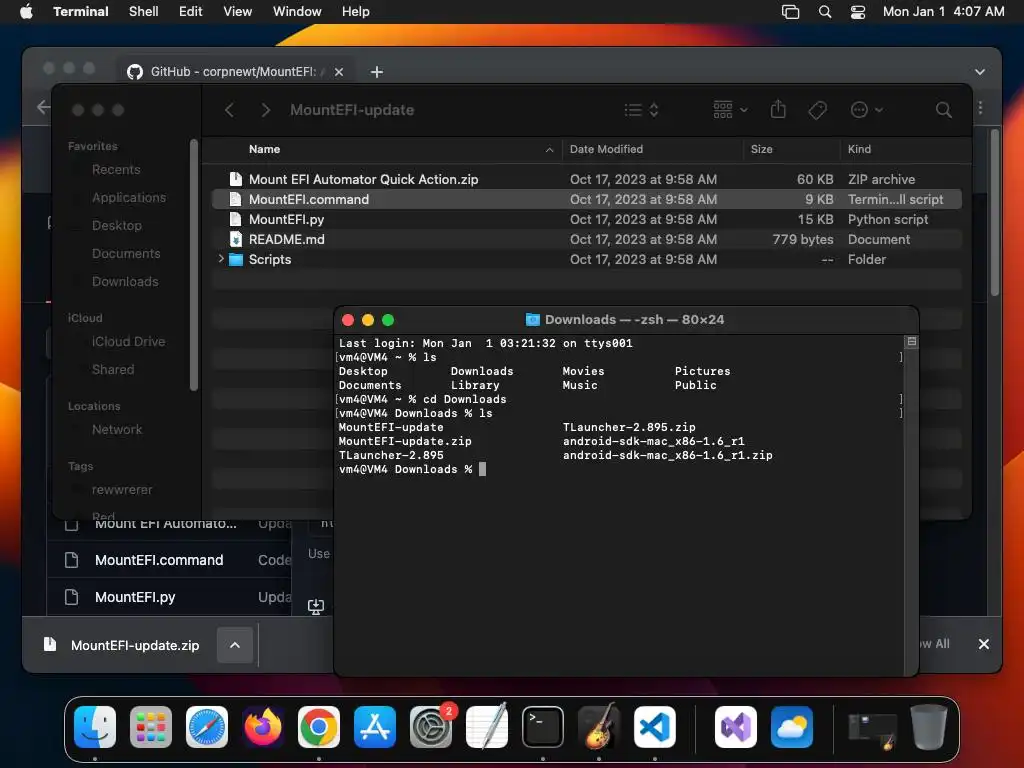Select README.md in Finder list

coord(586,239)
